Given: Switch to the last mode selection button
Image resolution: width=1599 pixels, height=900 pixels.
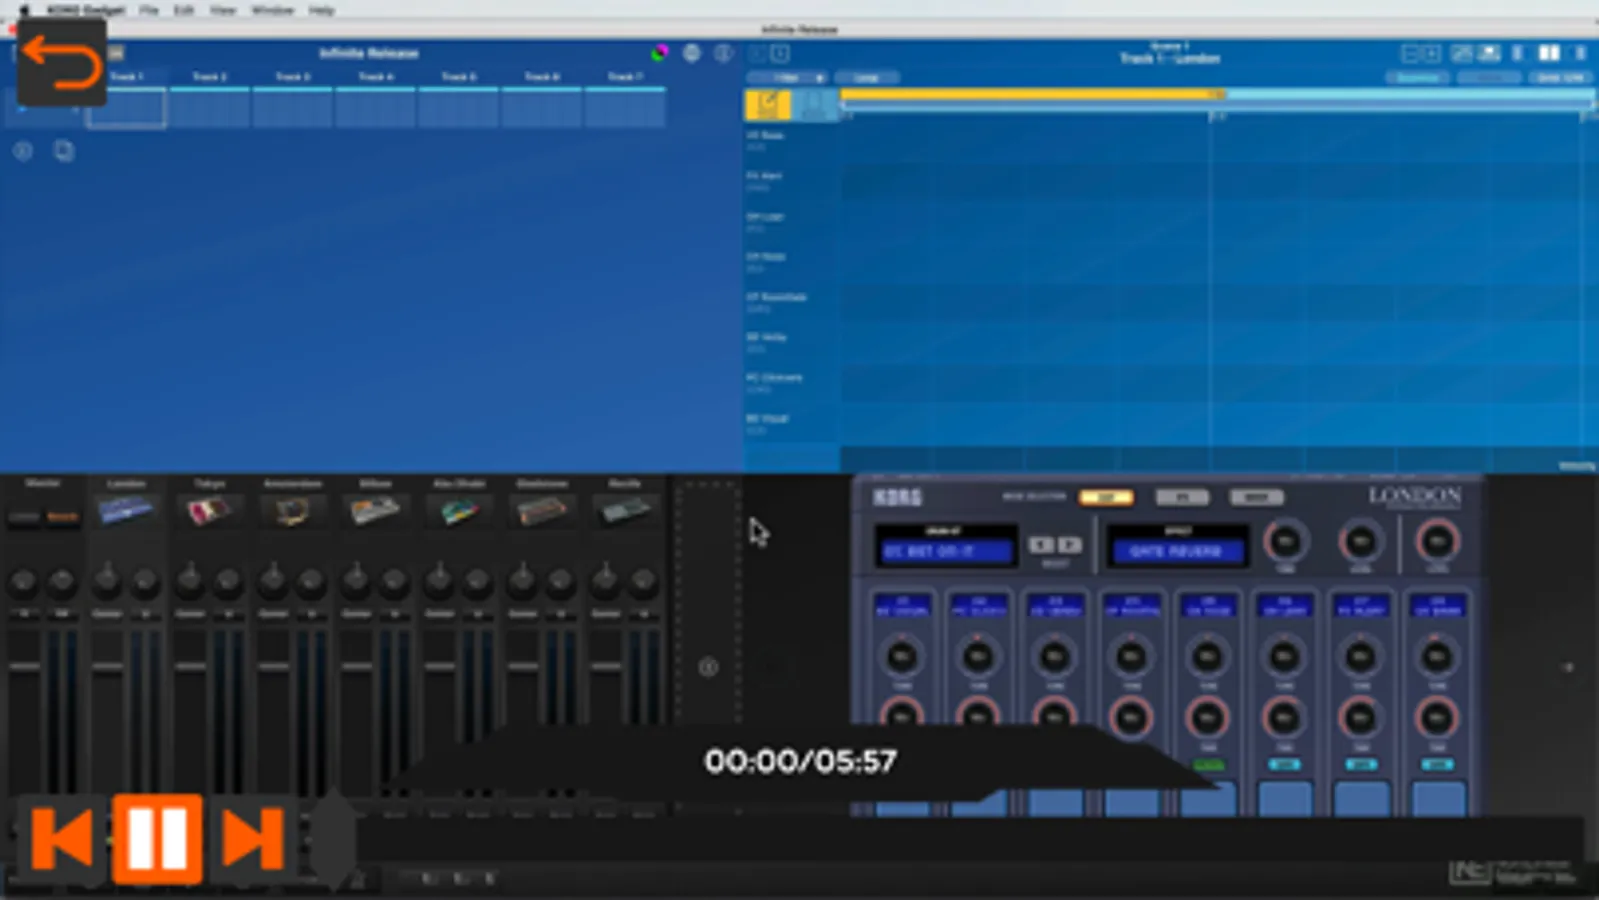Looking at the screenshot, I should pyautogui.click(x=1256, y=497).
